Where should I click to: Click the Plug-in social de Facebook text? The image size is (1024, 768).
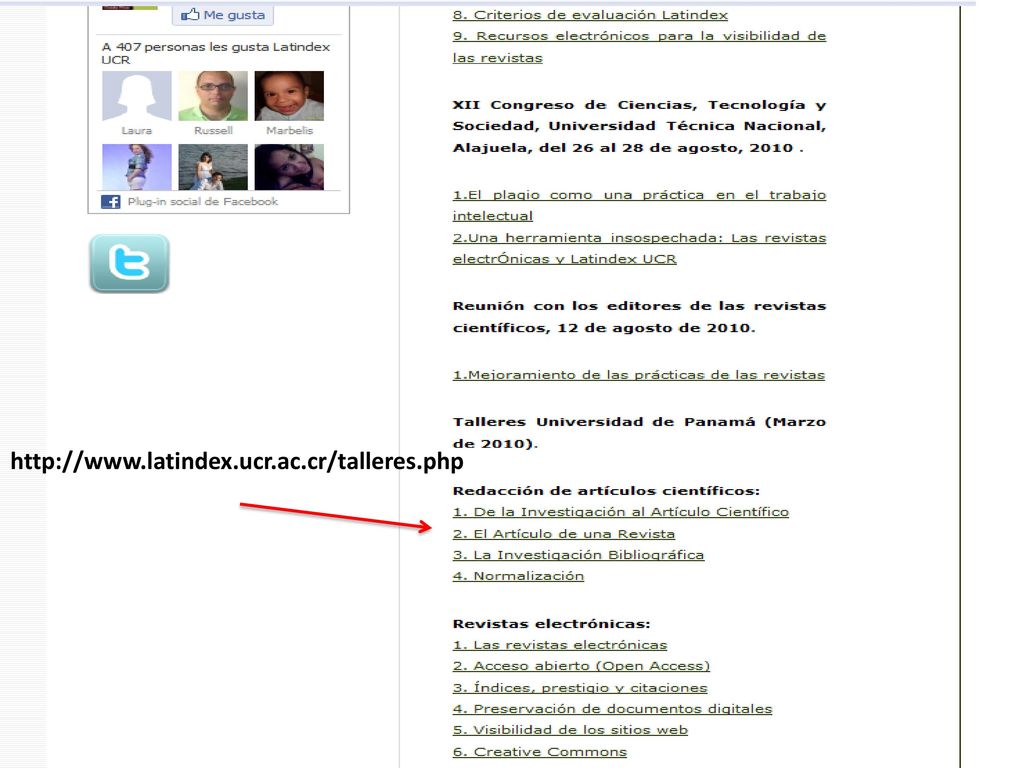click(202, 202)
